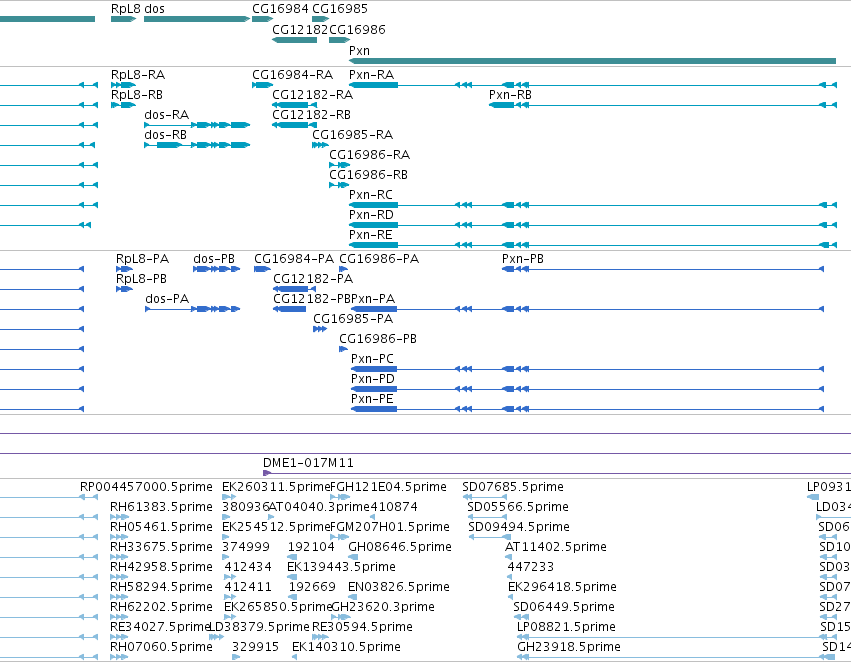Click the CG16986-RB transcript label
Screen dimensions: 851x662
point(369,175)
